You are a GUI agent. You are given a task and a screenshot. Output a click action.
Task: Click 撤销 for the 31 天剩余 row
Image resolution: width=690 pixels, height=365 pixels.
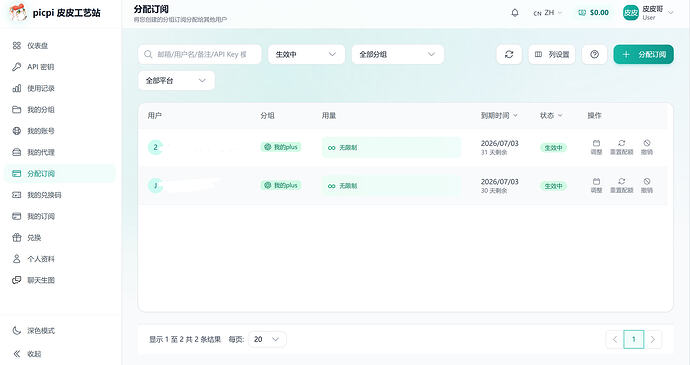[647, 147]
